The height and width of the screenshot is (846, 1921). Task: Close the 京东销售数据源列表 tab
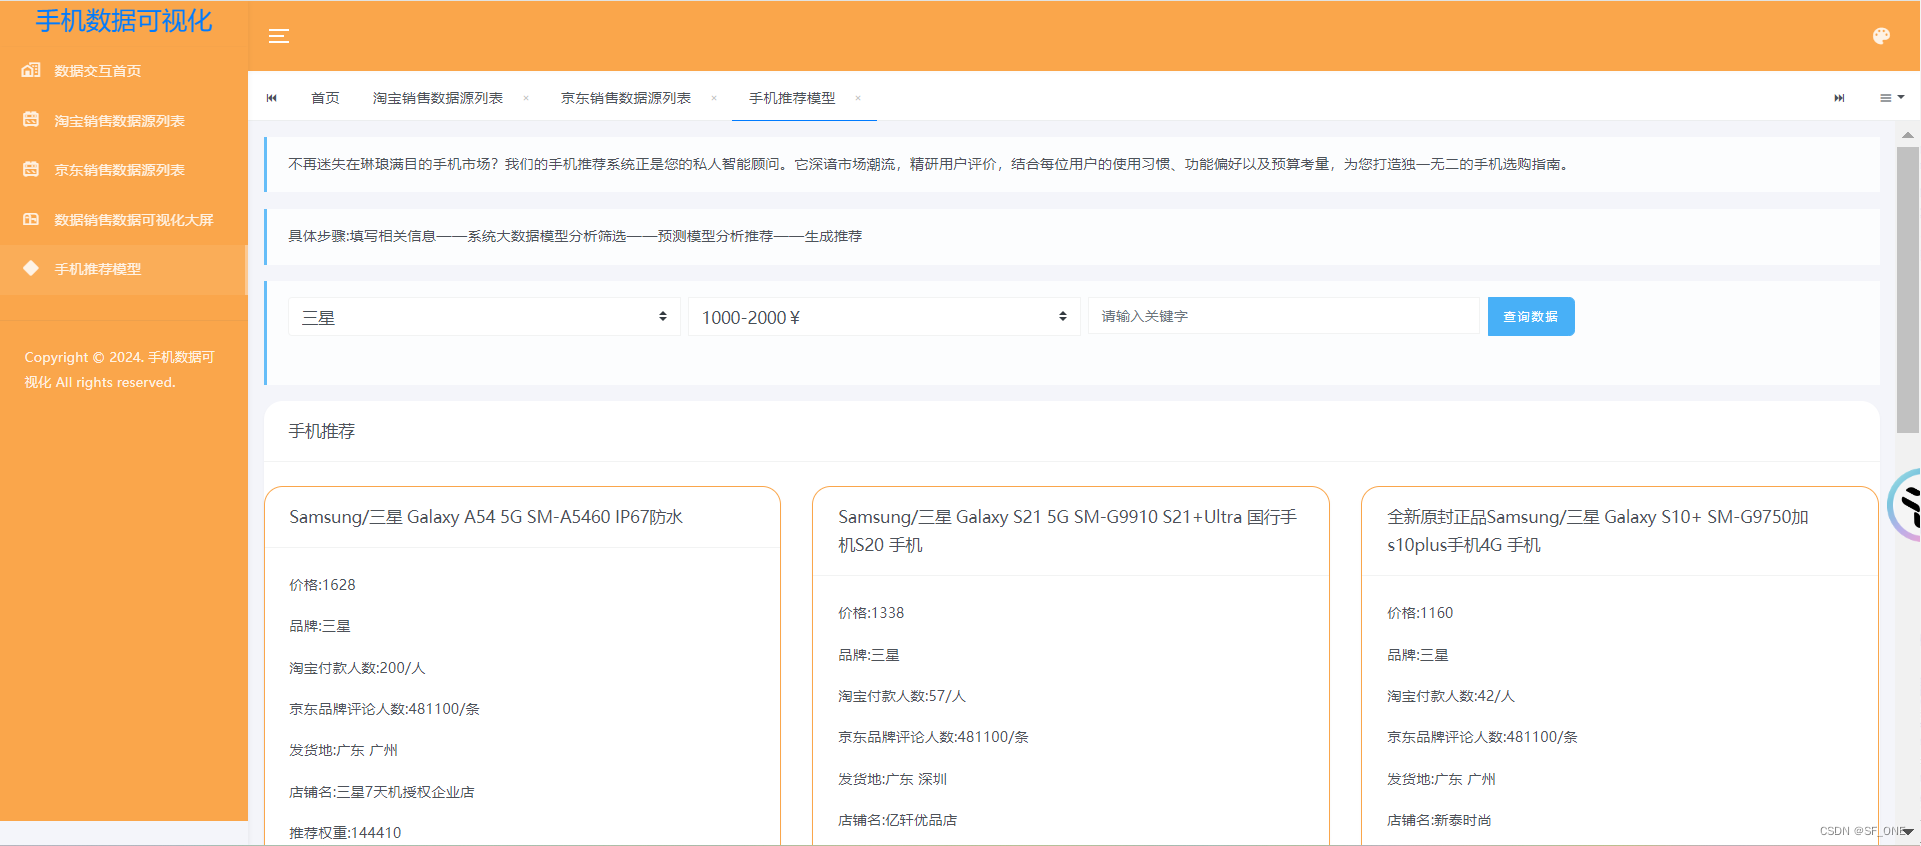point(714,98)
